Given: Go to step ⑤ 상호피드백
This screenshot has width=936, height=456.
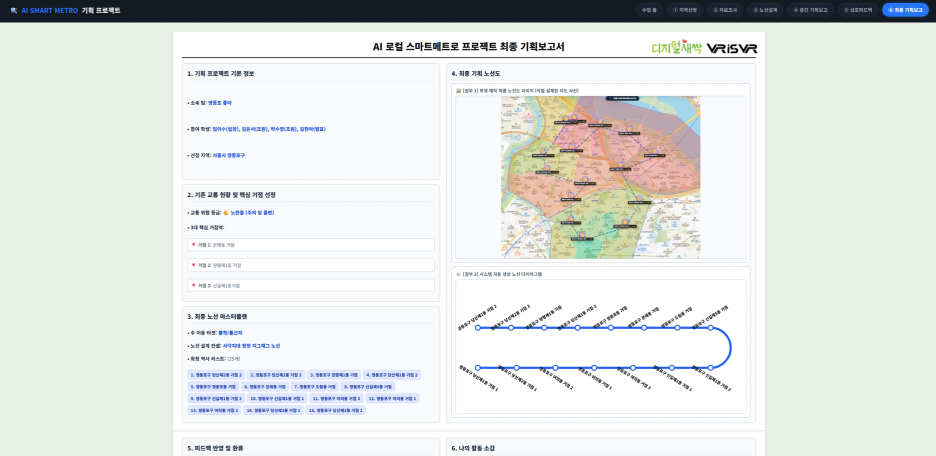Looking at the screenshot, I should coord(858,10).
